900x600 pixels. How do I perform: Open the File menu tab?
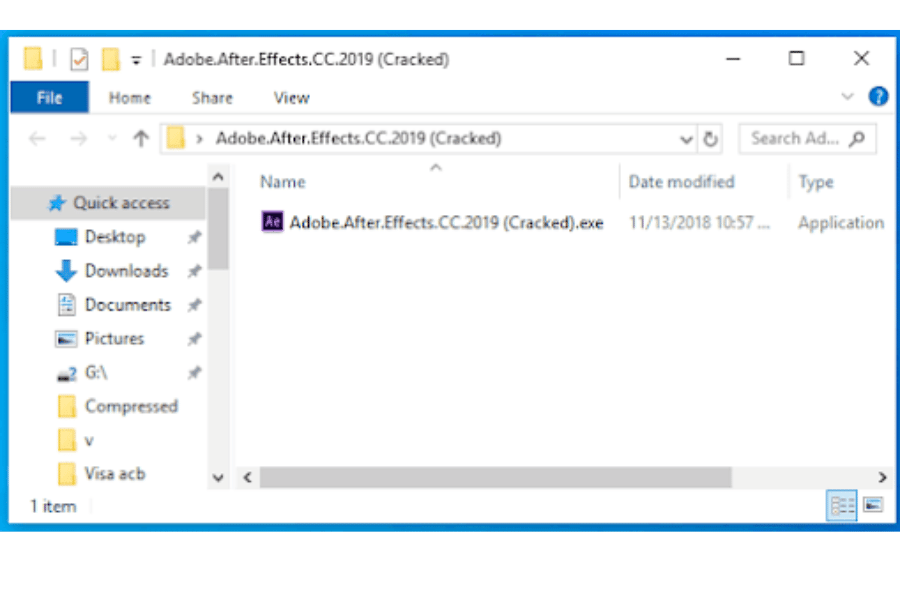tap(49, 98)
